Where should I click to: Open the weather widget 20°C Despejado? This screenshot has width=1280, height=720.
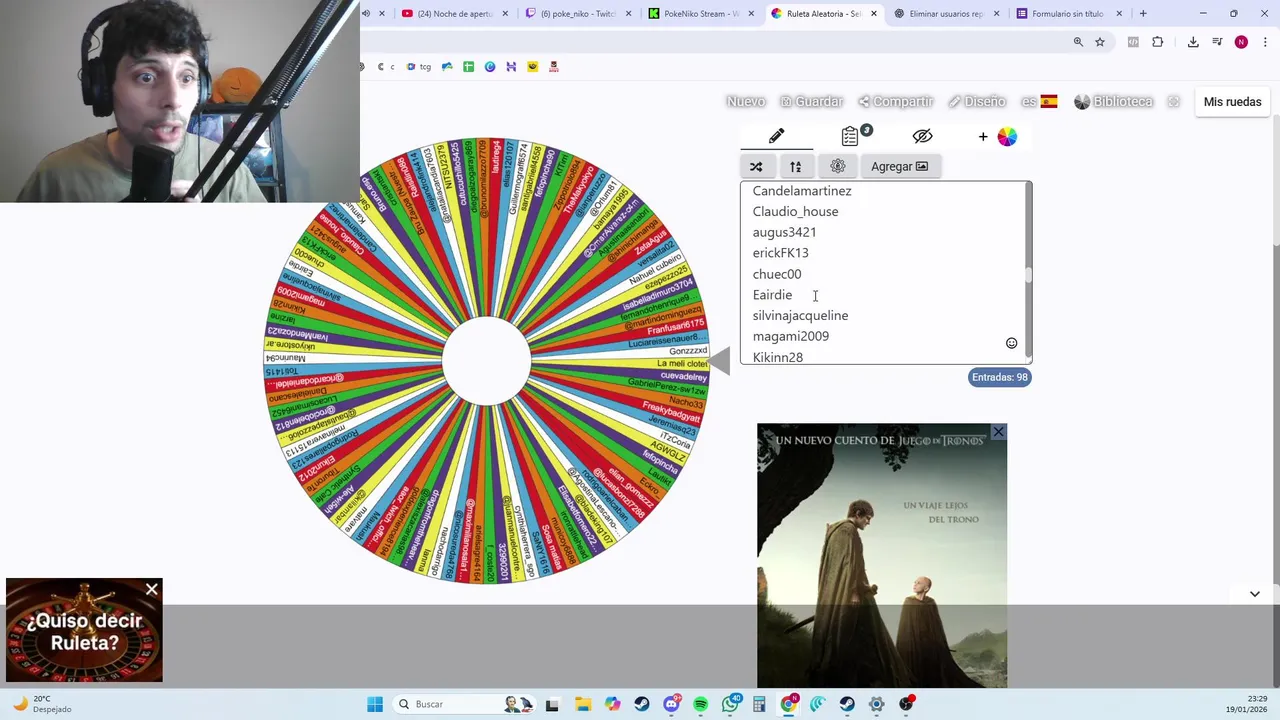click(x=42, y=704)
